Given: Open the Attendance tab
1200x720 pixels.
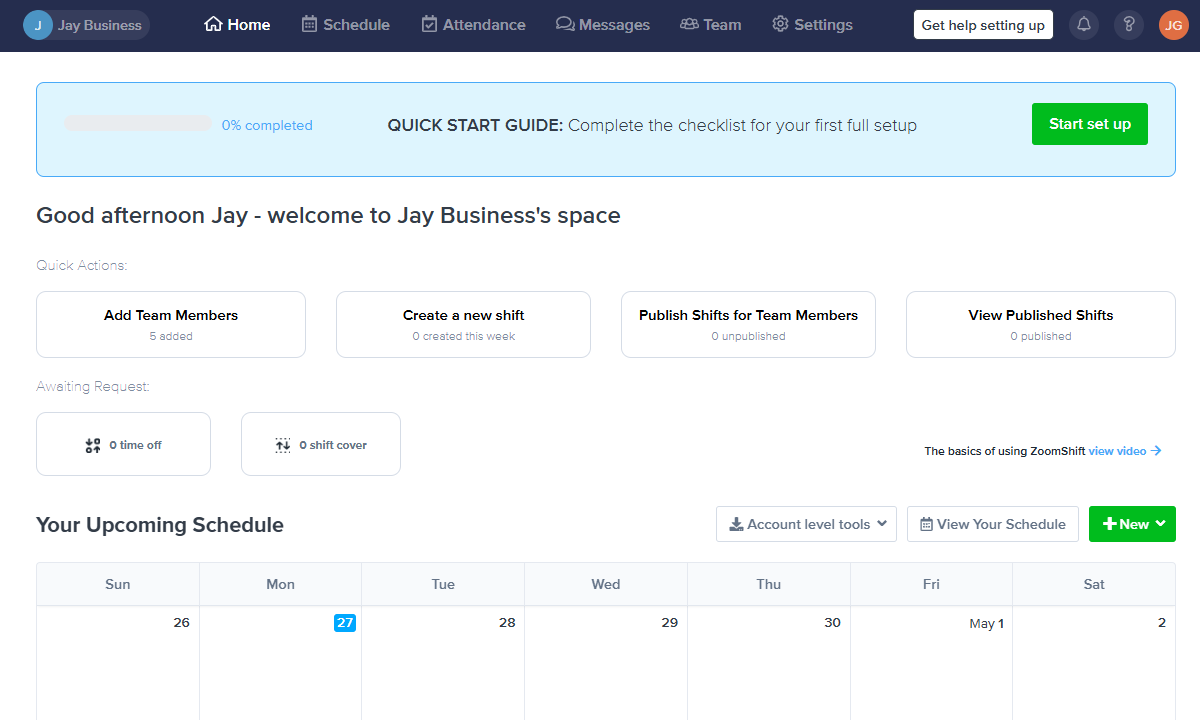Looking at the screenshot, I should point(473,25).
